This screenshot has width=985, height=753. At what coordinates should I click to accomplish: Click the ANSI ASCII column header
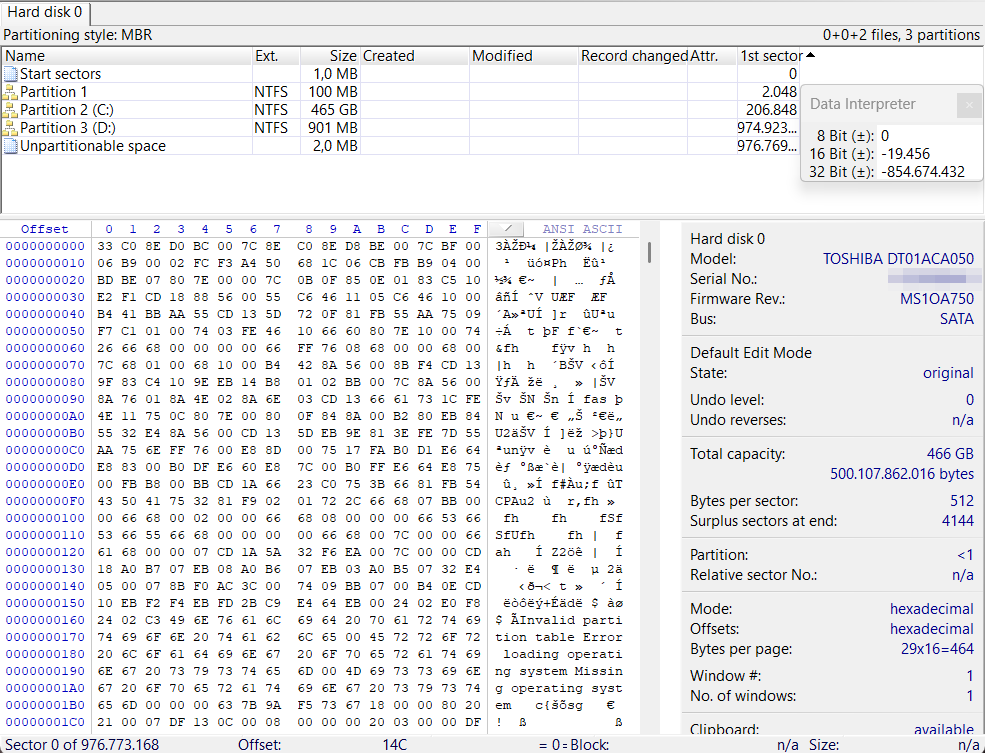[582, 229]
